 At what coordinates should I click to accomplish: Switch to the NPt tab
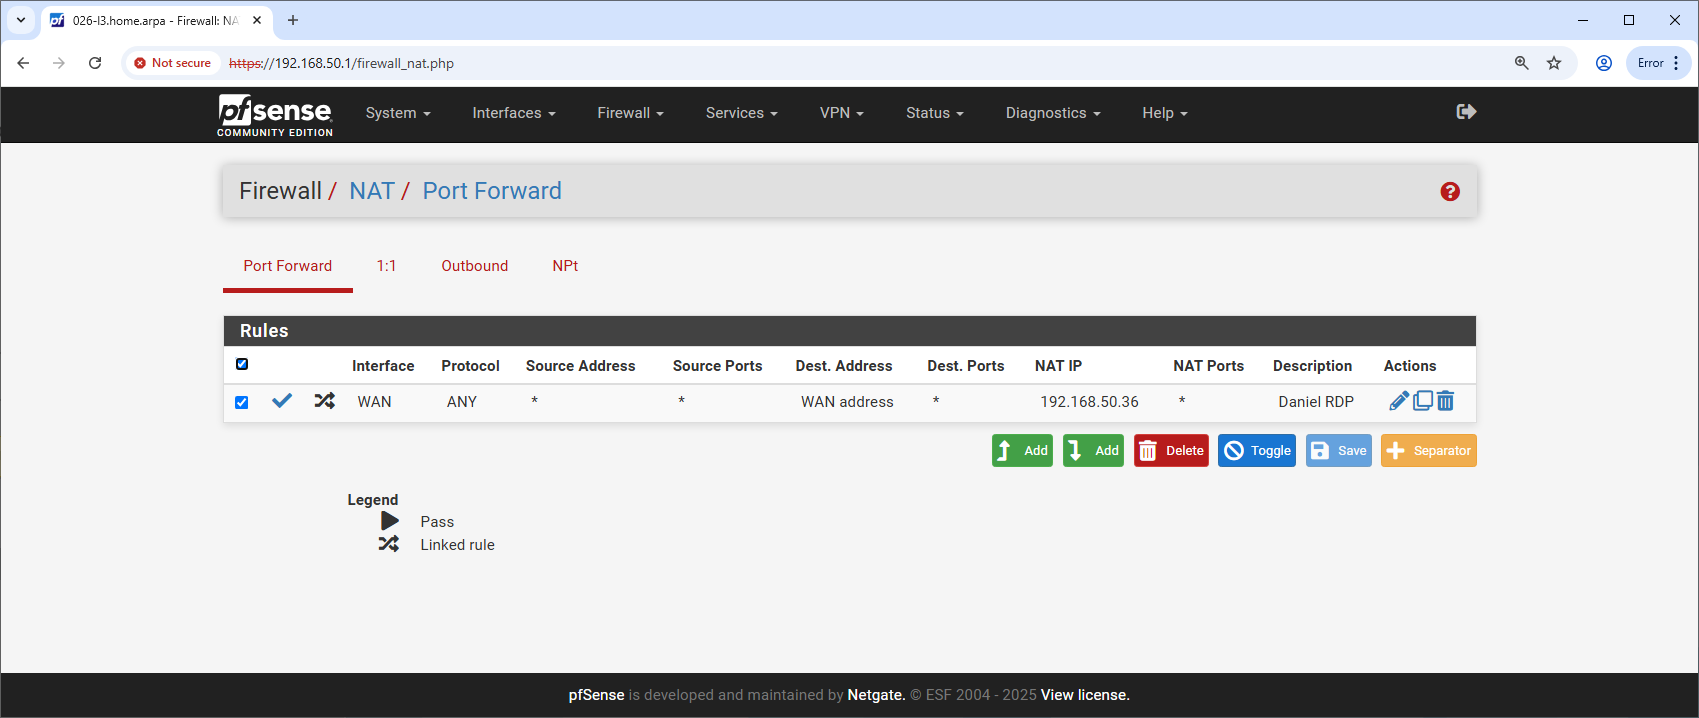click(x=565, y=266)
